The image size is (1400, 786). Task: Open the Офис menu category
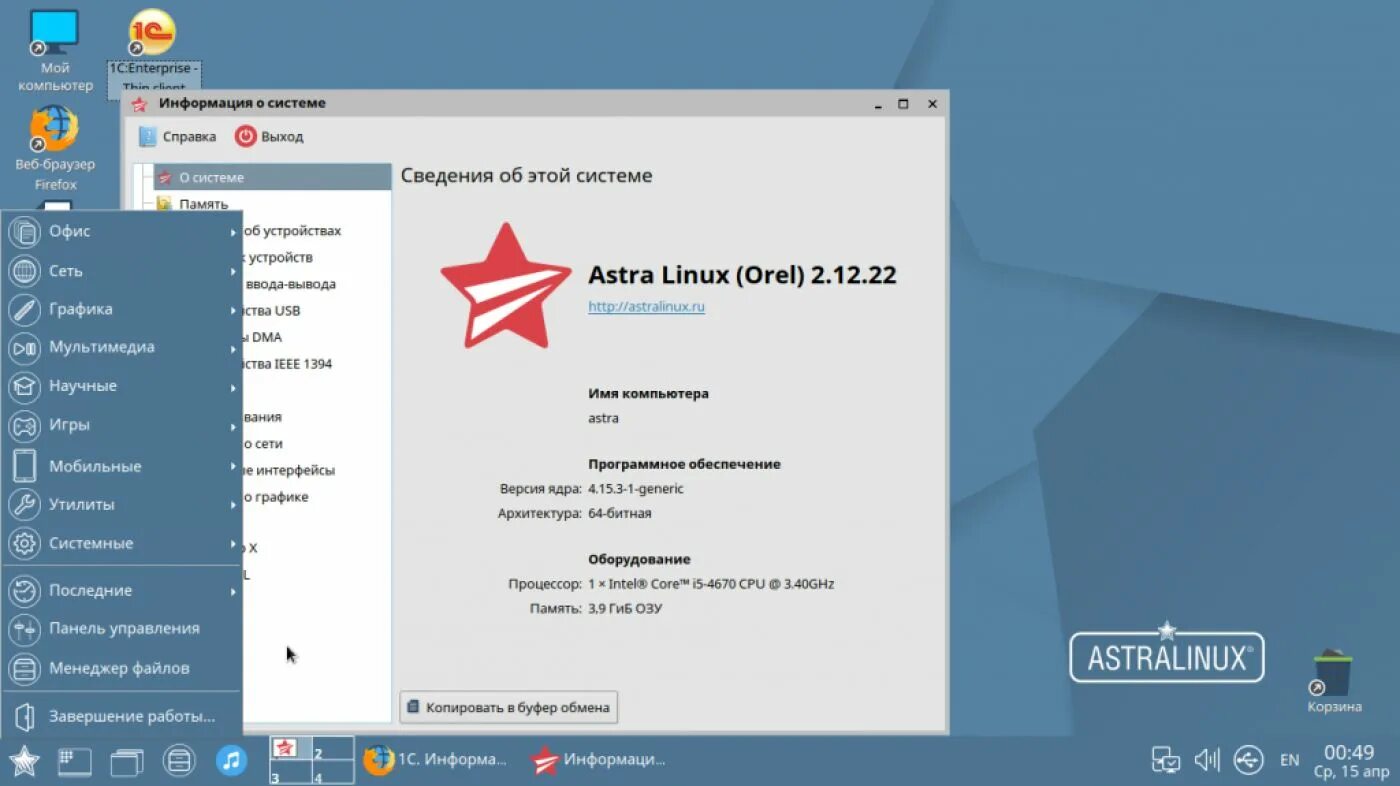[x=122, y=232]
